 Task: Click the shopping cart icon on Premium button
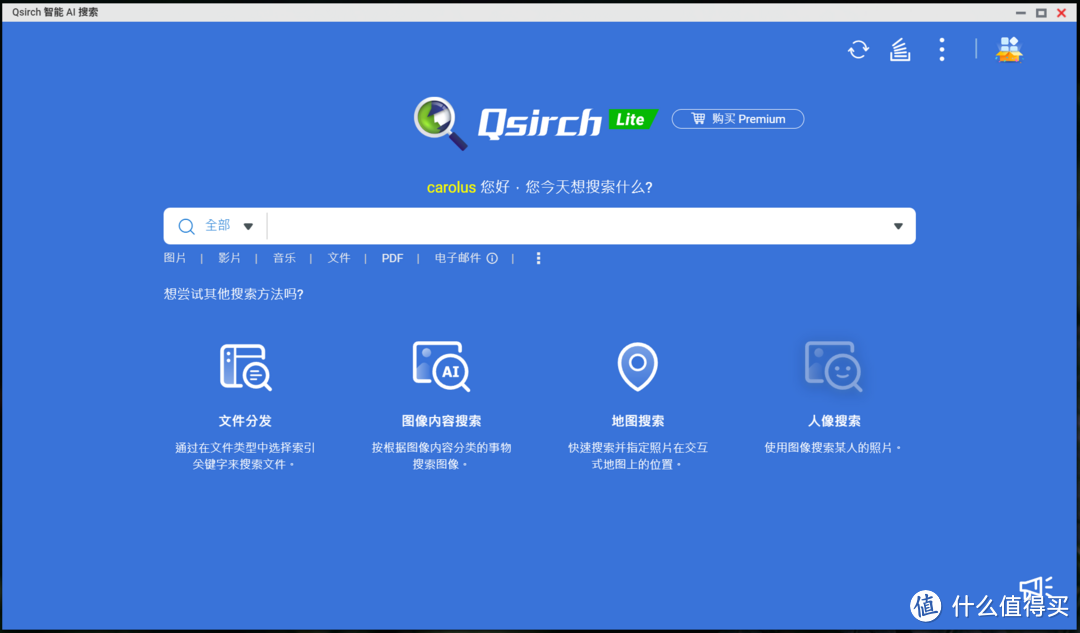[x=698, y=118]
